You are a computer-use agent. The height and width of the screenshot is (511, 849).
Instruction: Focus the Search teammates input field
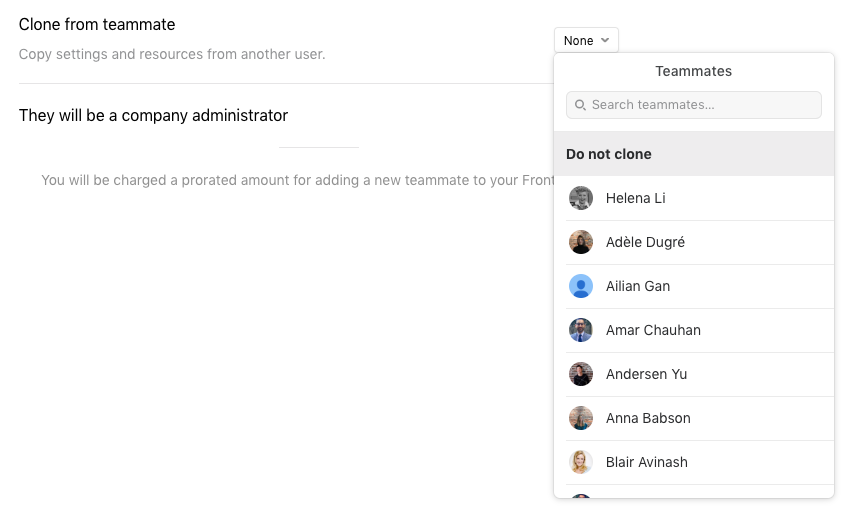tap(694, 105)
